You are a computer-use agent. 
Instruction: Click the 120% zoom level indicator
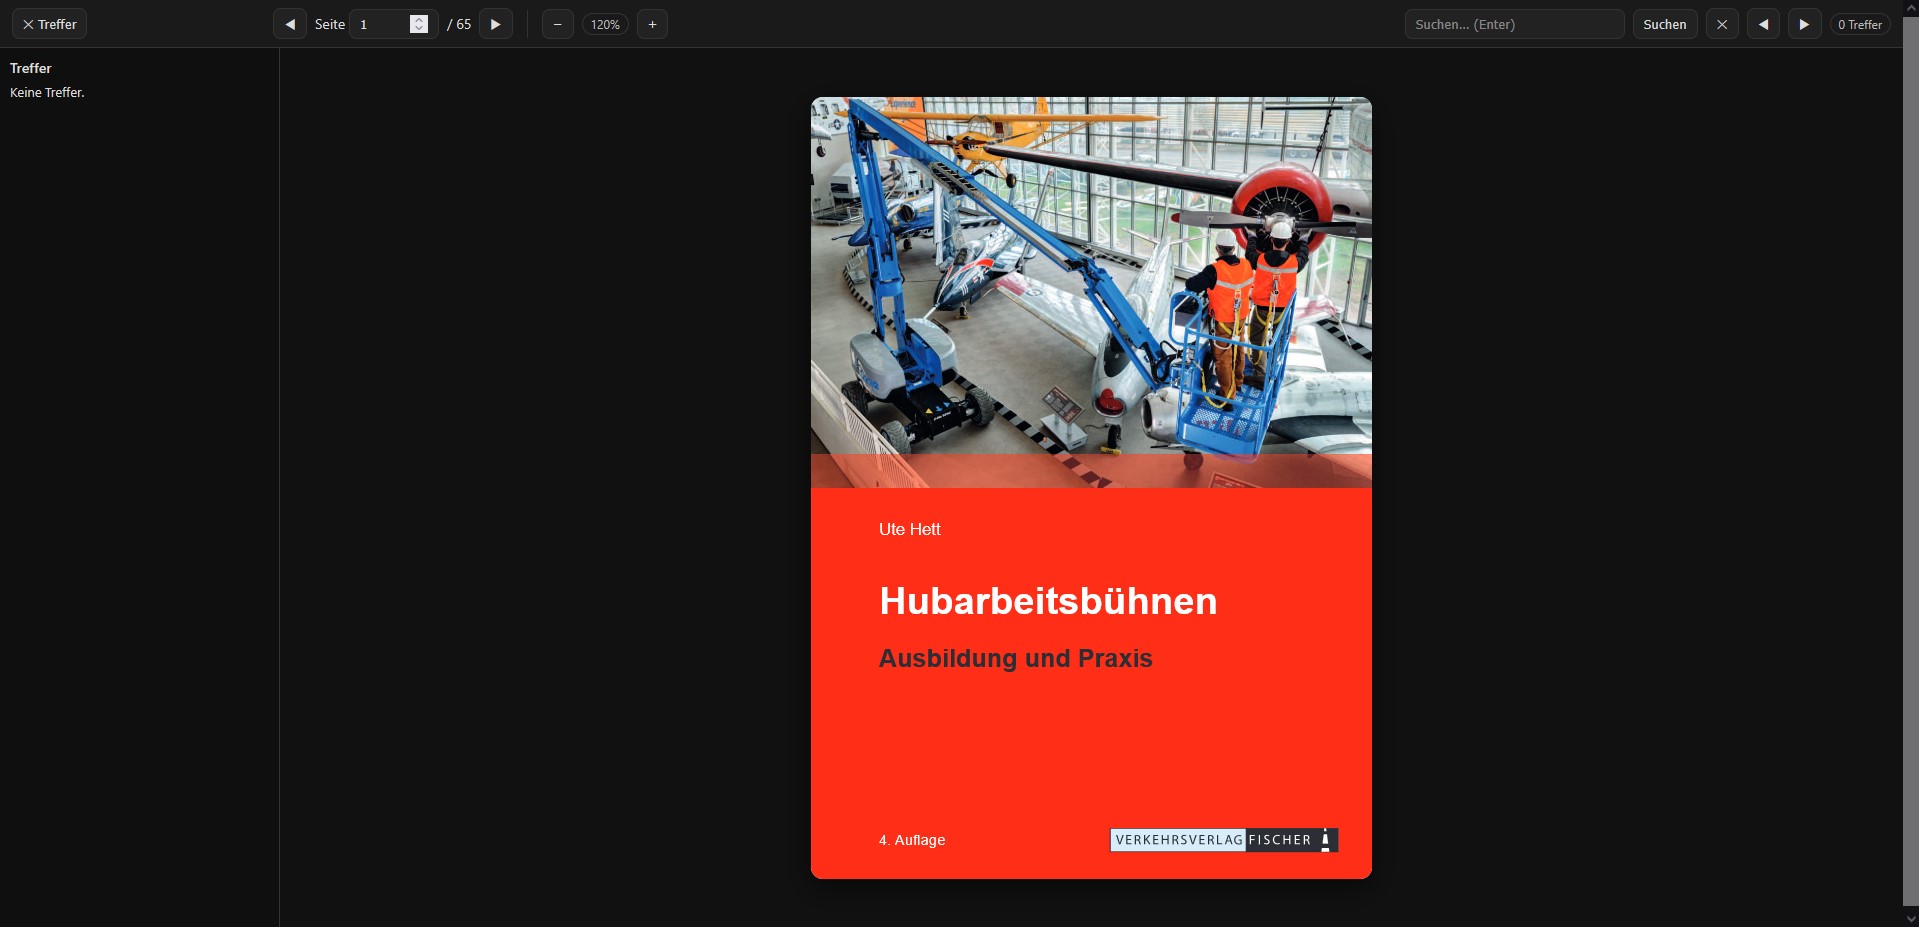tap(605, 24)
